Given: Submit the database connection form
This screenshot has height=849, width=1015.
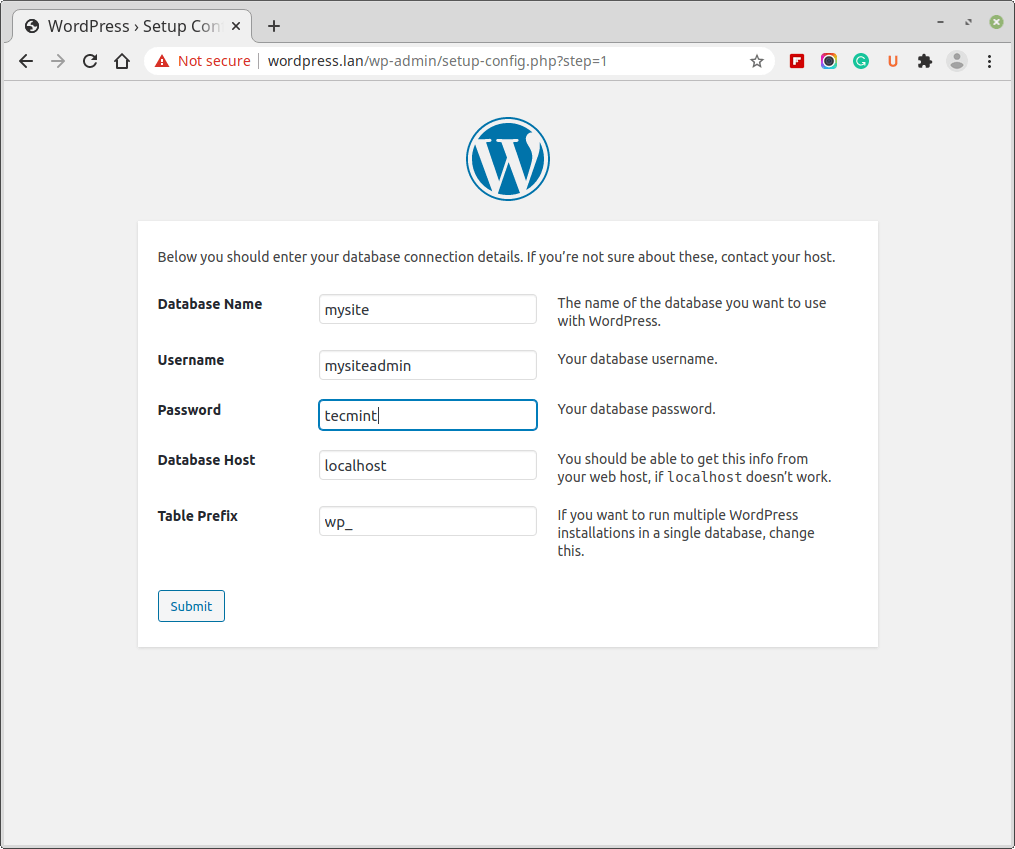Looking at the screenshot, I should (191, 606).
